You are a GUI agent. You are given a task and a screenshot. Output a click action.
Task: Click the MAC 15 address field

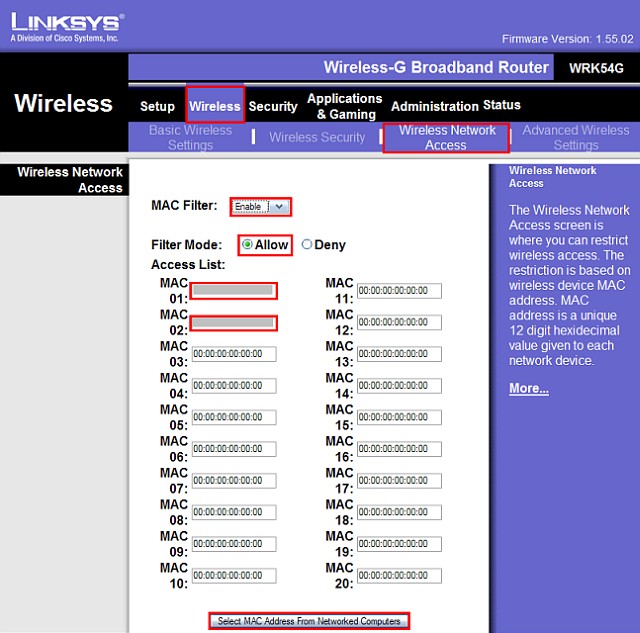[399, 417]
